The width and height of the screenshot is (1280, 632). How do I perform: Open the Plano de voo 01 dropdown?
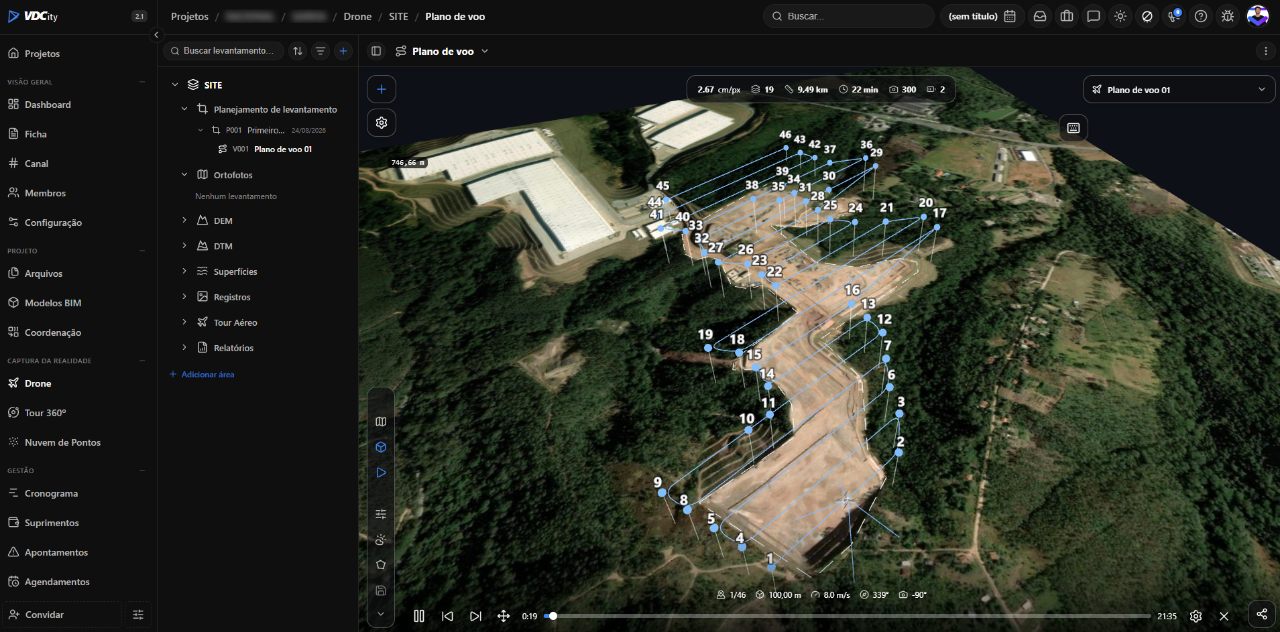1179,89
